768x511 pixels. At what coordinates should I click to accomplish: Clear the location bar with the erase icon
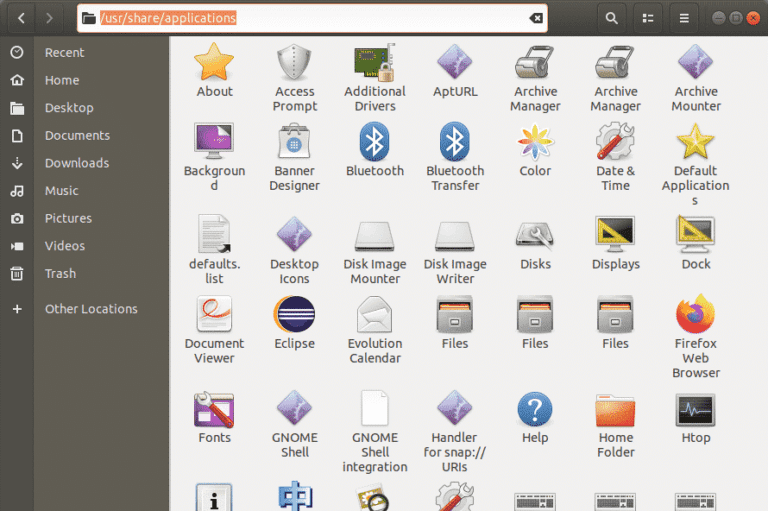(x=536, y=18)
